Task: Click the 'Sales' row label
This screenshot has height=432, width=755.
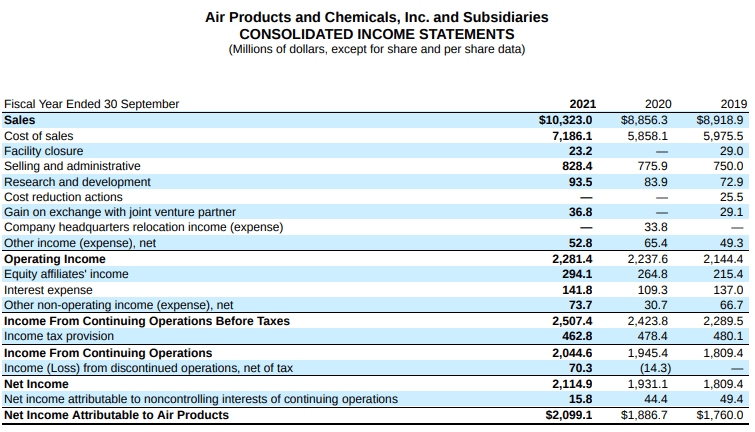Action: (19, 120)
